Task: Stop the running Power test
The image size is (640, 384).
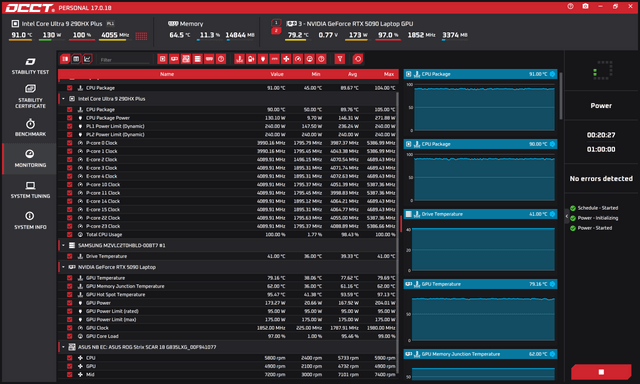Action: click(x=601, y=372)
